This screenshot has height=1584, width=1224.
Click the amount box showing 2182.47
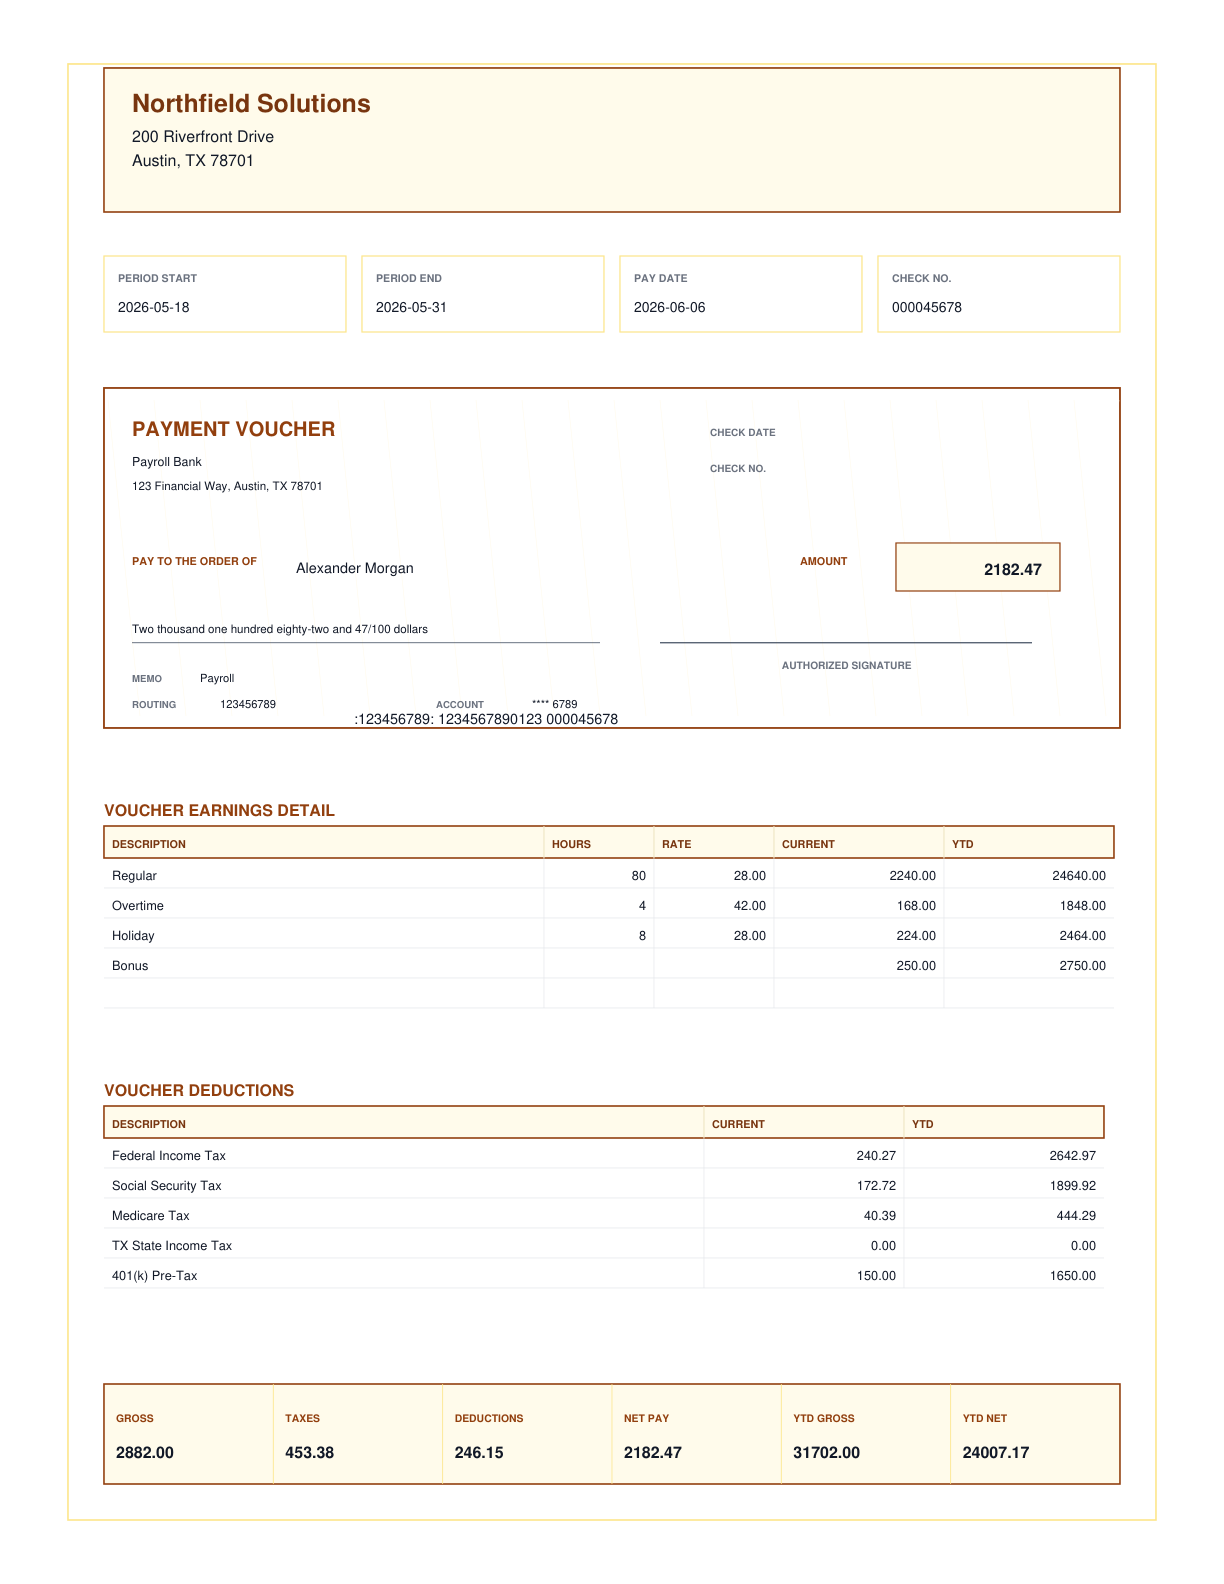tap(978, 567)
